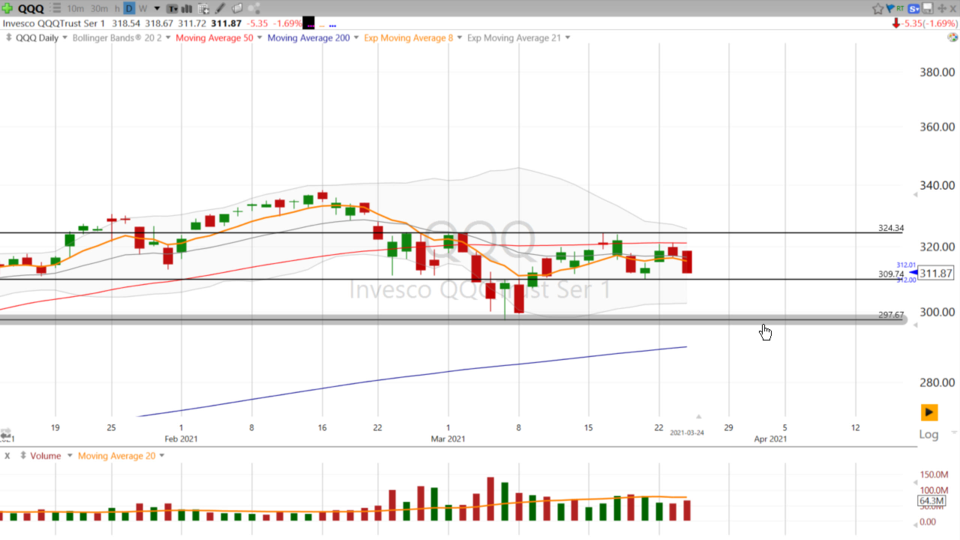Close the Volume pane with X
960x540 pixels.
point(7,456)
